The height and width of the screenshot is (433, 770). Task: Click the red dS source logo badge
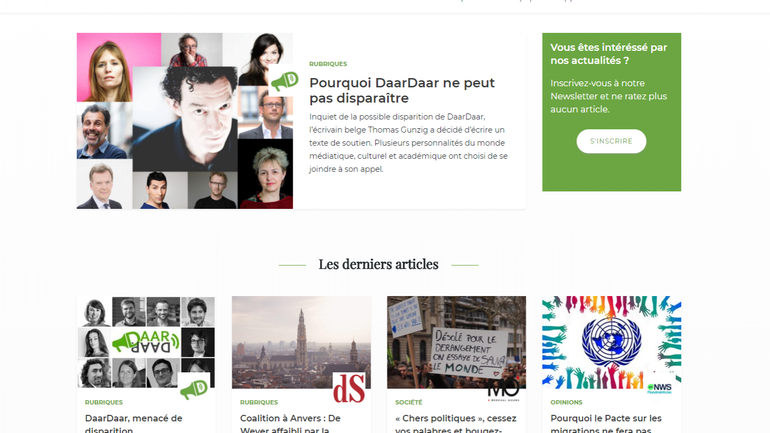tap(349, 388)
